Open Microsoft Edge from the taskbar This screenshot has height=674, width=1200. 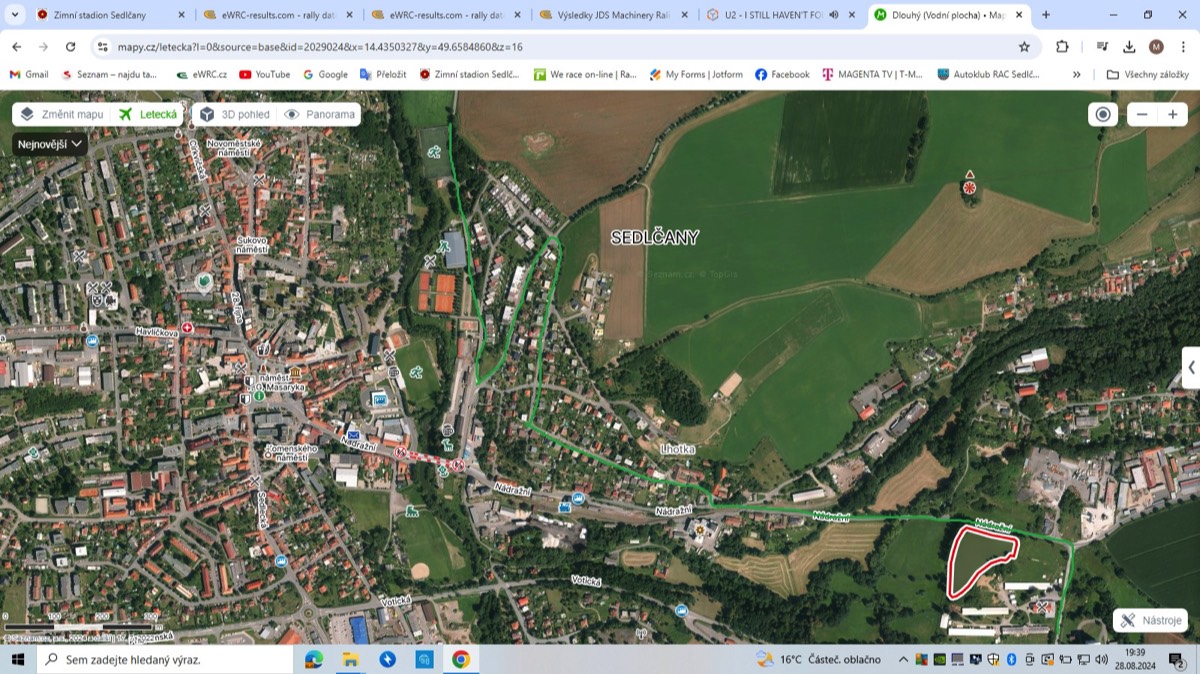click(x=313, y=659)
